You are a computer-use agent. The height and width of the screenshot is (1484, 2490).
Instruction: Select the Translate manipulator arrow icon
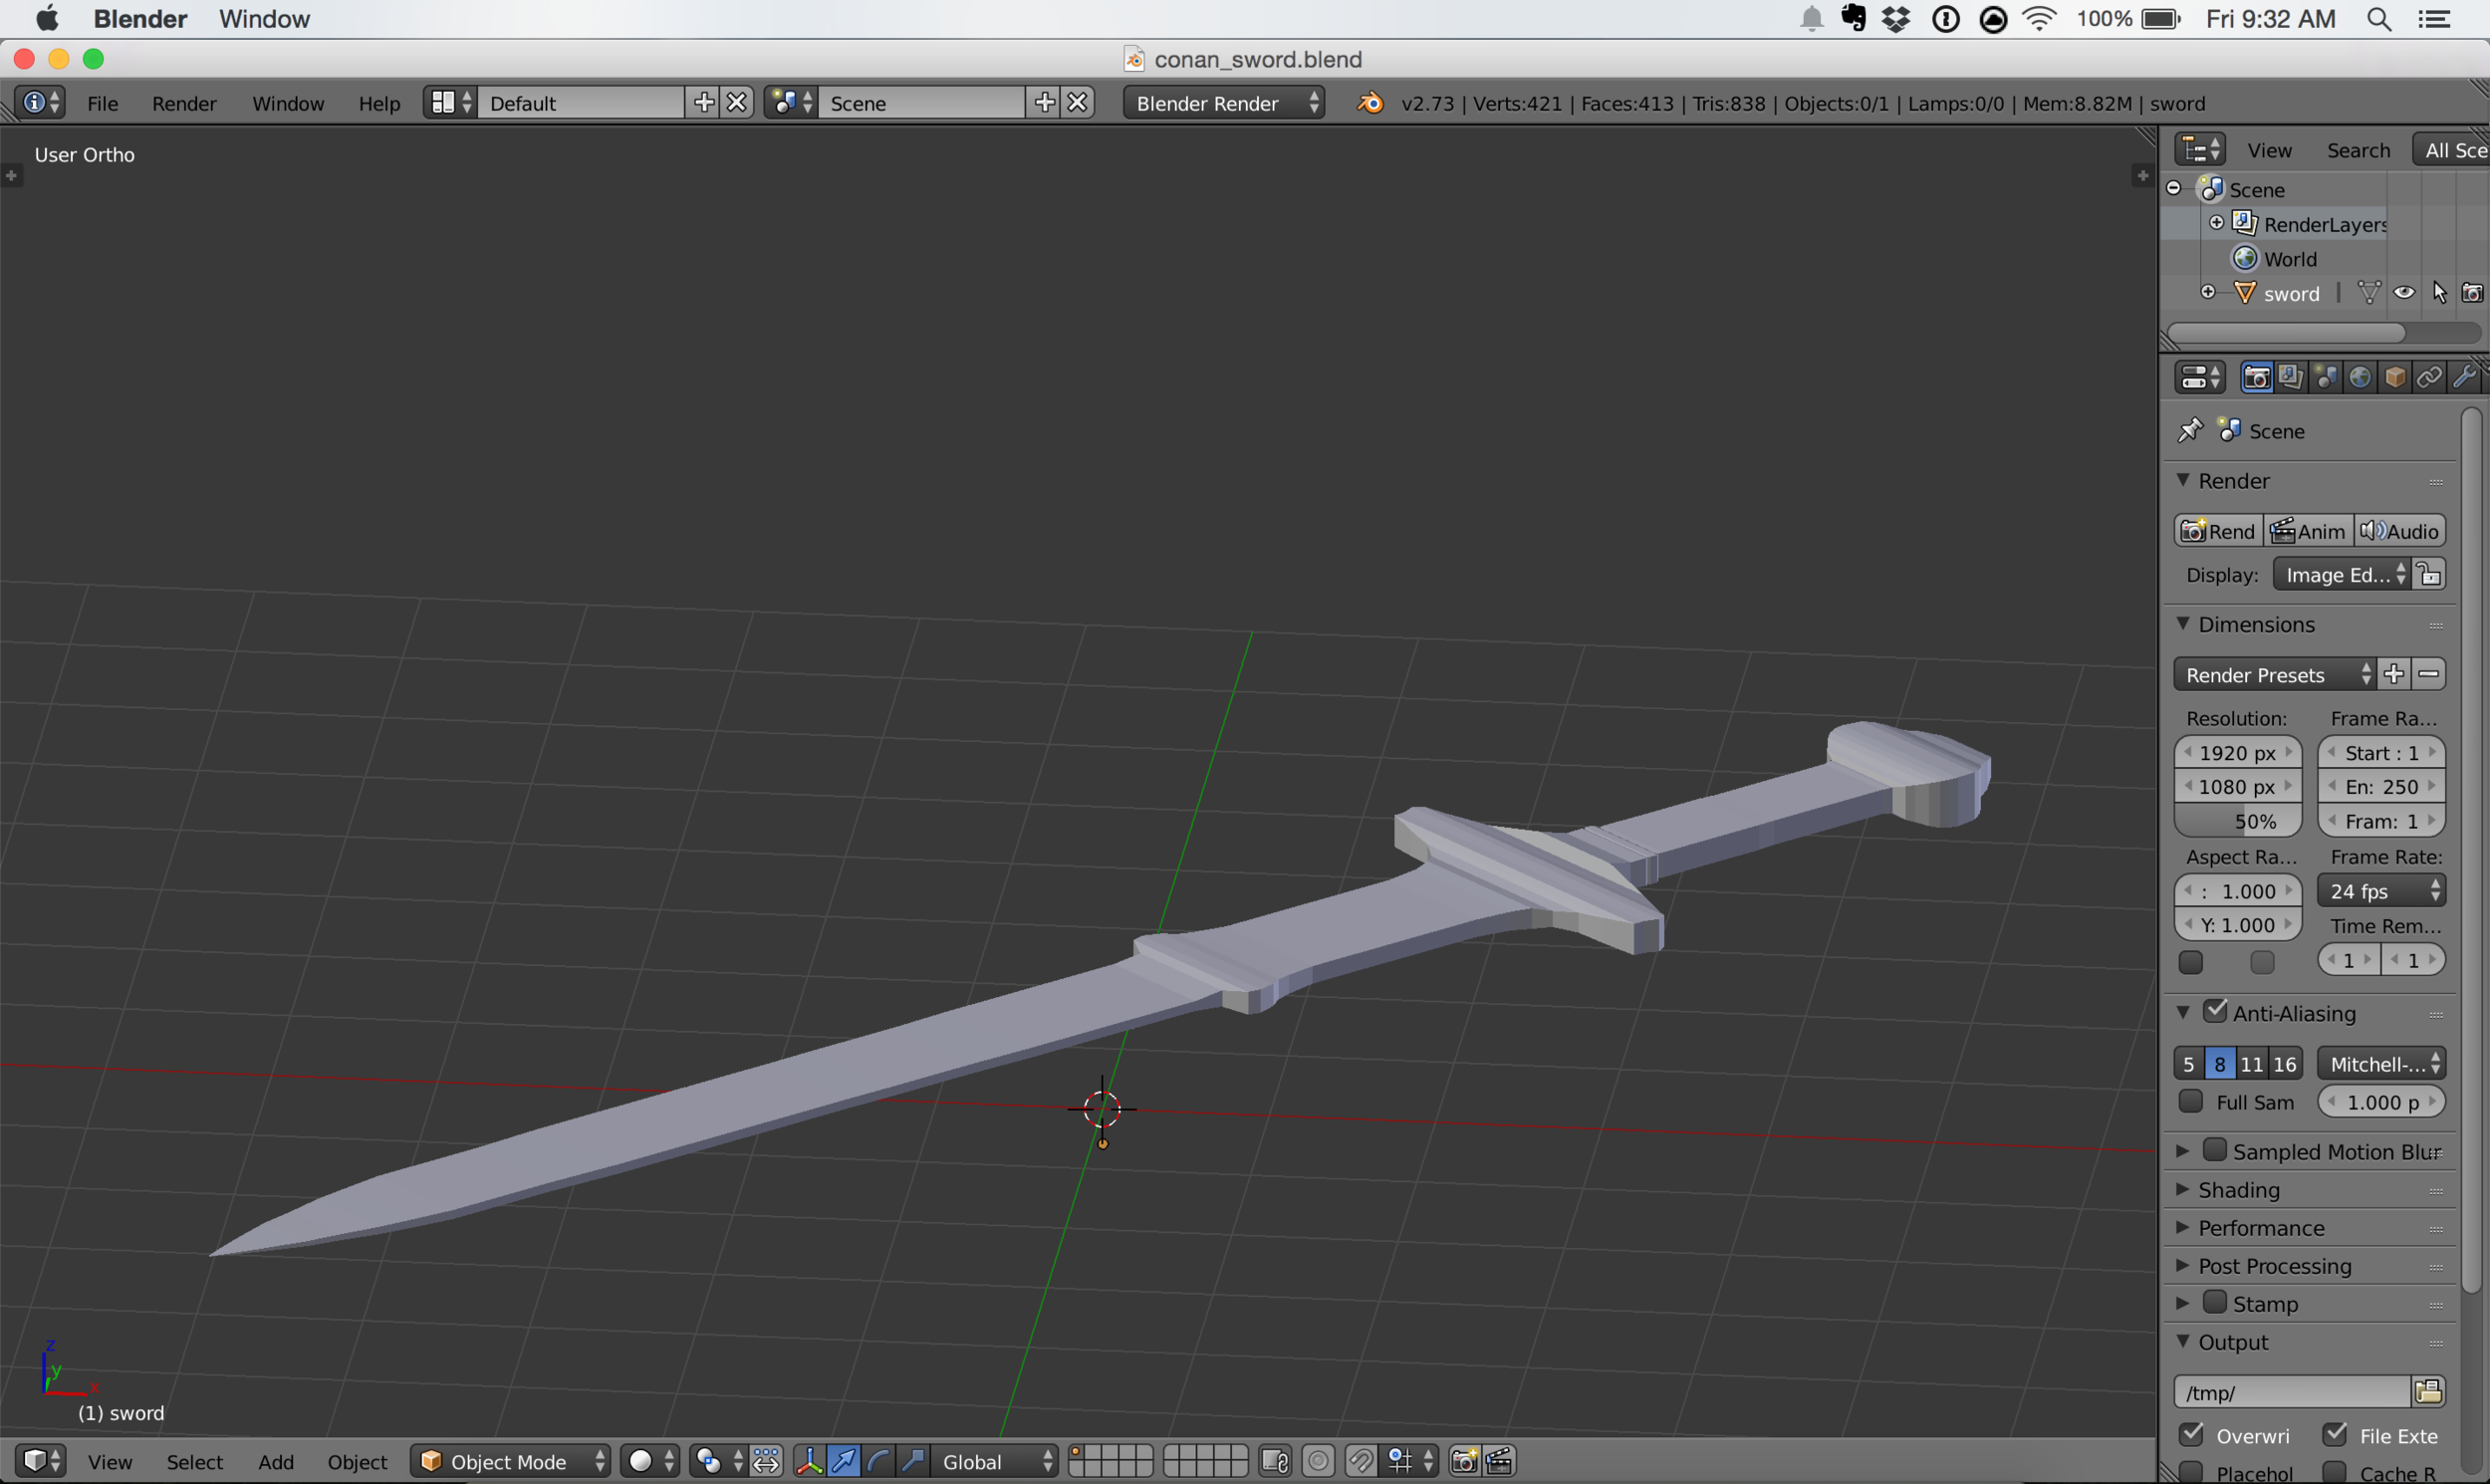[x=845, y=1462]
